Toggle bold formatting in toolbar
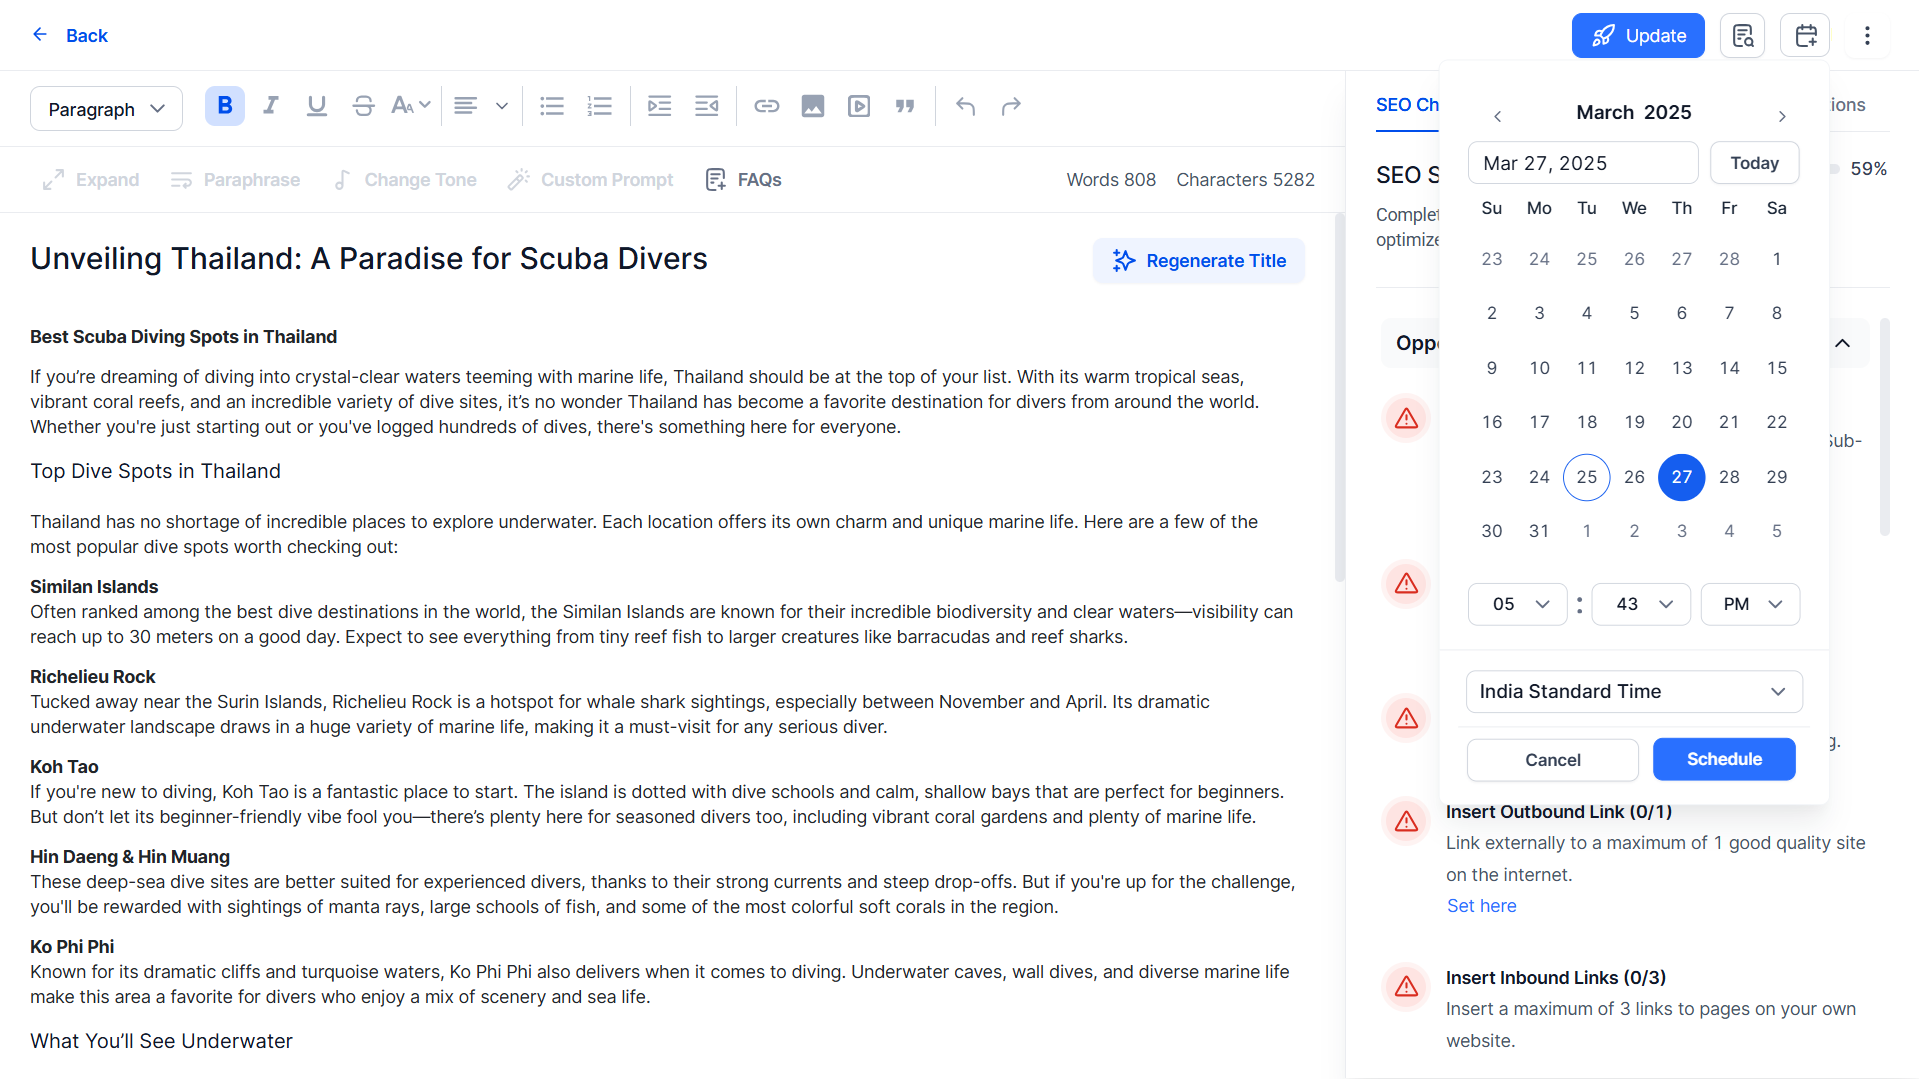1919x1079 pixels. (x=225, y=106)
